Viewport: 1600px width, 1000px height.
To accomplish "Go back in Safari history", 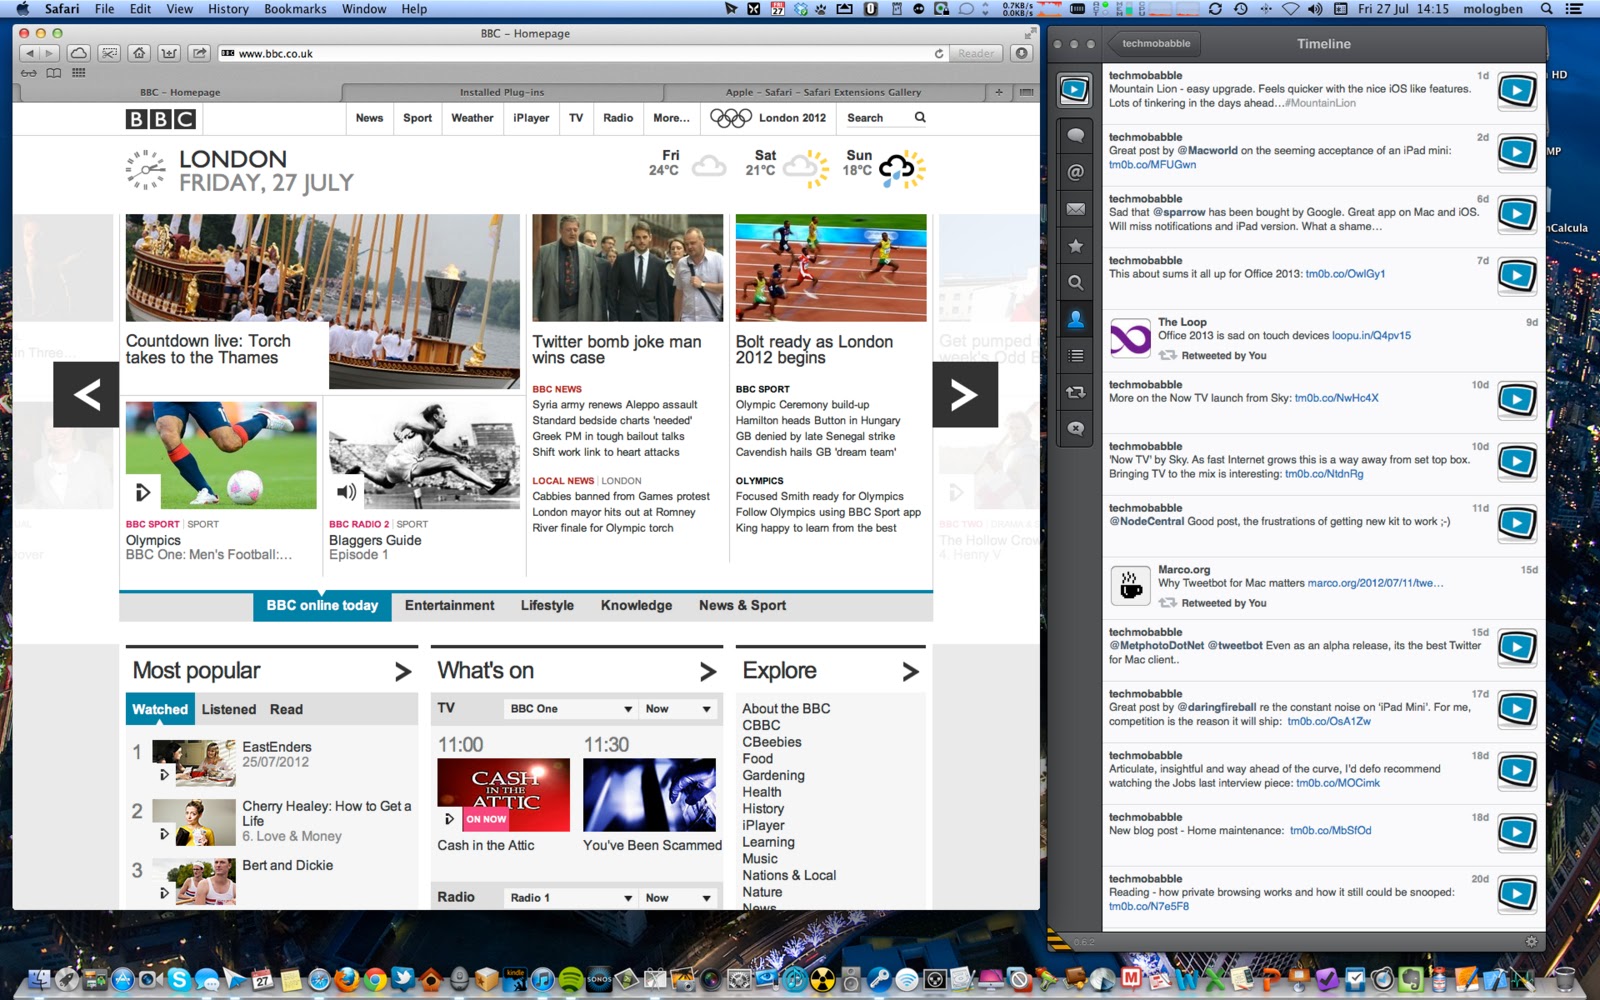I will tap(30, 53).
